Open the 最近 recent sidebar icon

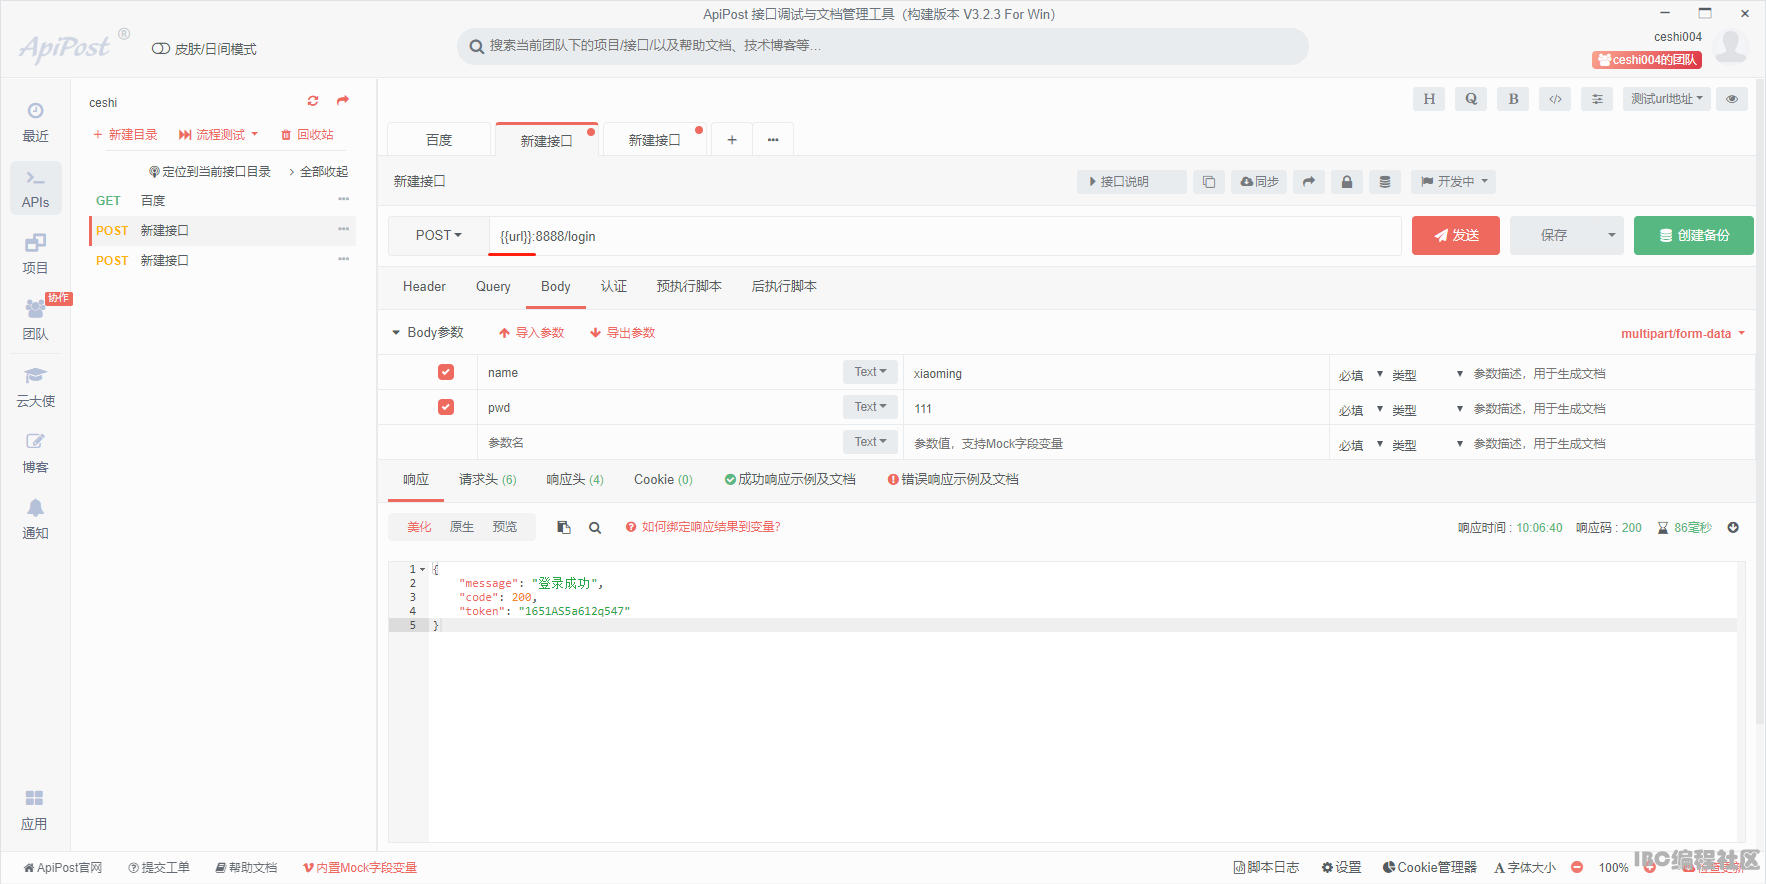pos(35,121)
